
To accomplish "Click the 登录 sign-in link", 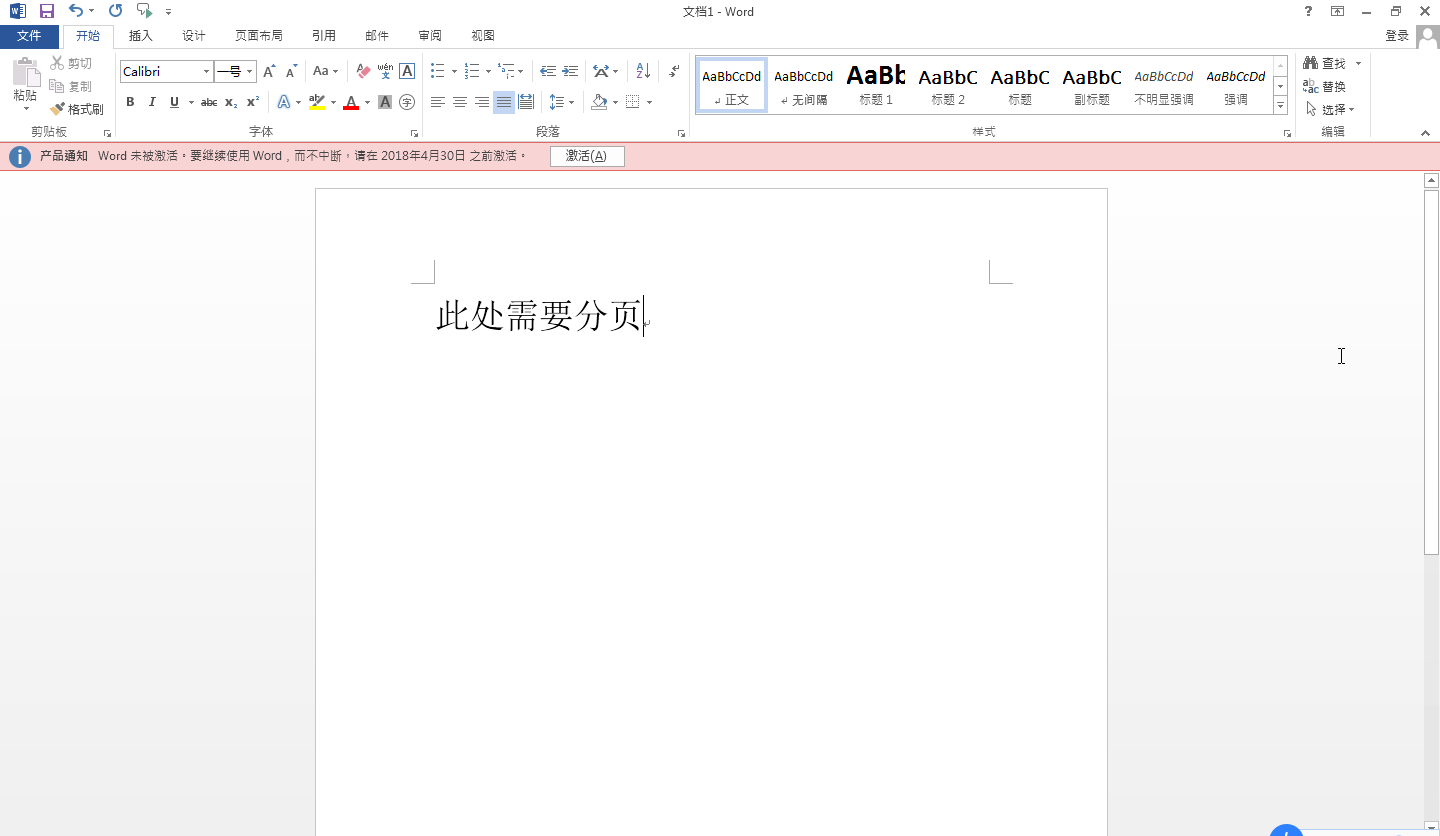I will (x=1397, y=35).
